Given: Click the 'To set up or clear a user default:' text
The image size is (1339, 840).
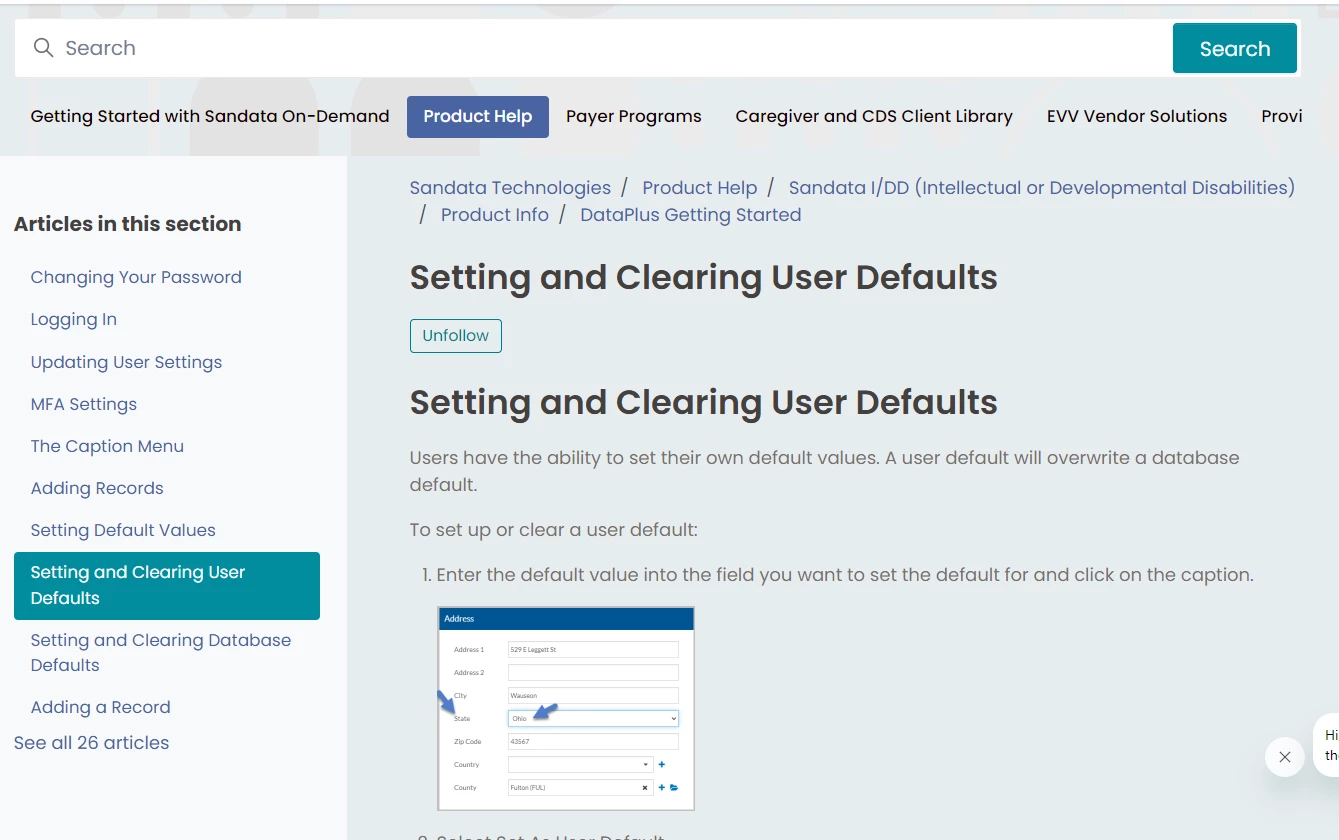Looking at the screenshot, I should (x=554, y=529).
